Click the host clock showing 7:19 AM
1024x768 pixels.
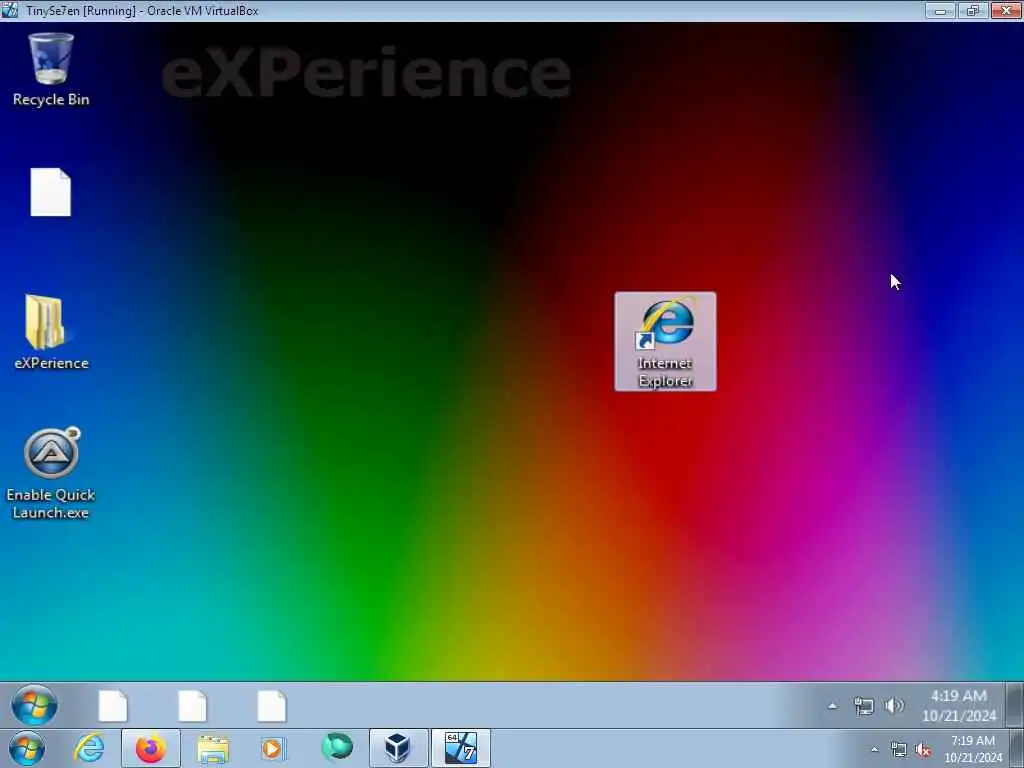click(x=973, y=749)
